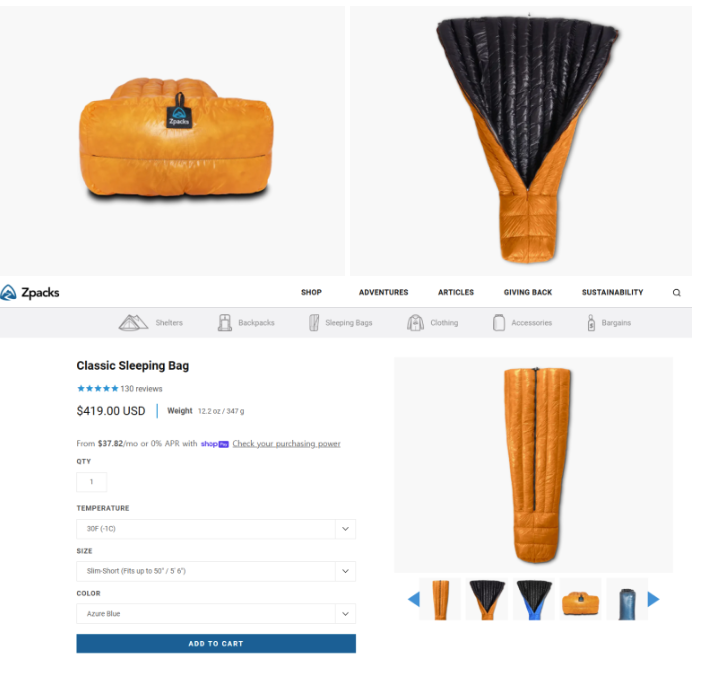Click the search magnifier icon
This screenshot has width=709, height=673.
pyautogui.click(x=676, y=293)
